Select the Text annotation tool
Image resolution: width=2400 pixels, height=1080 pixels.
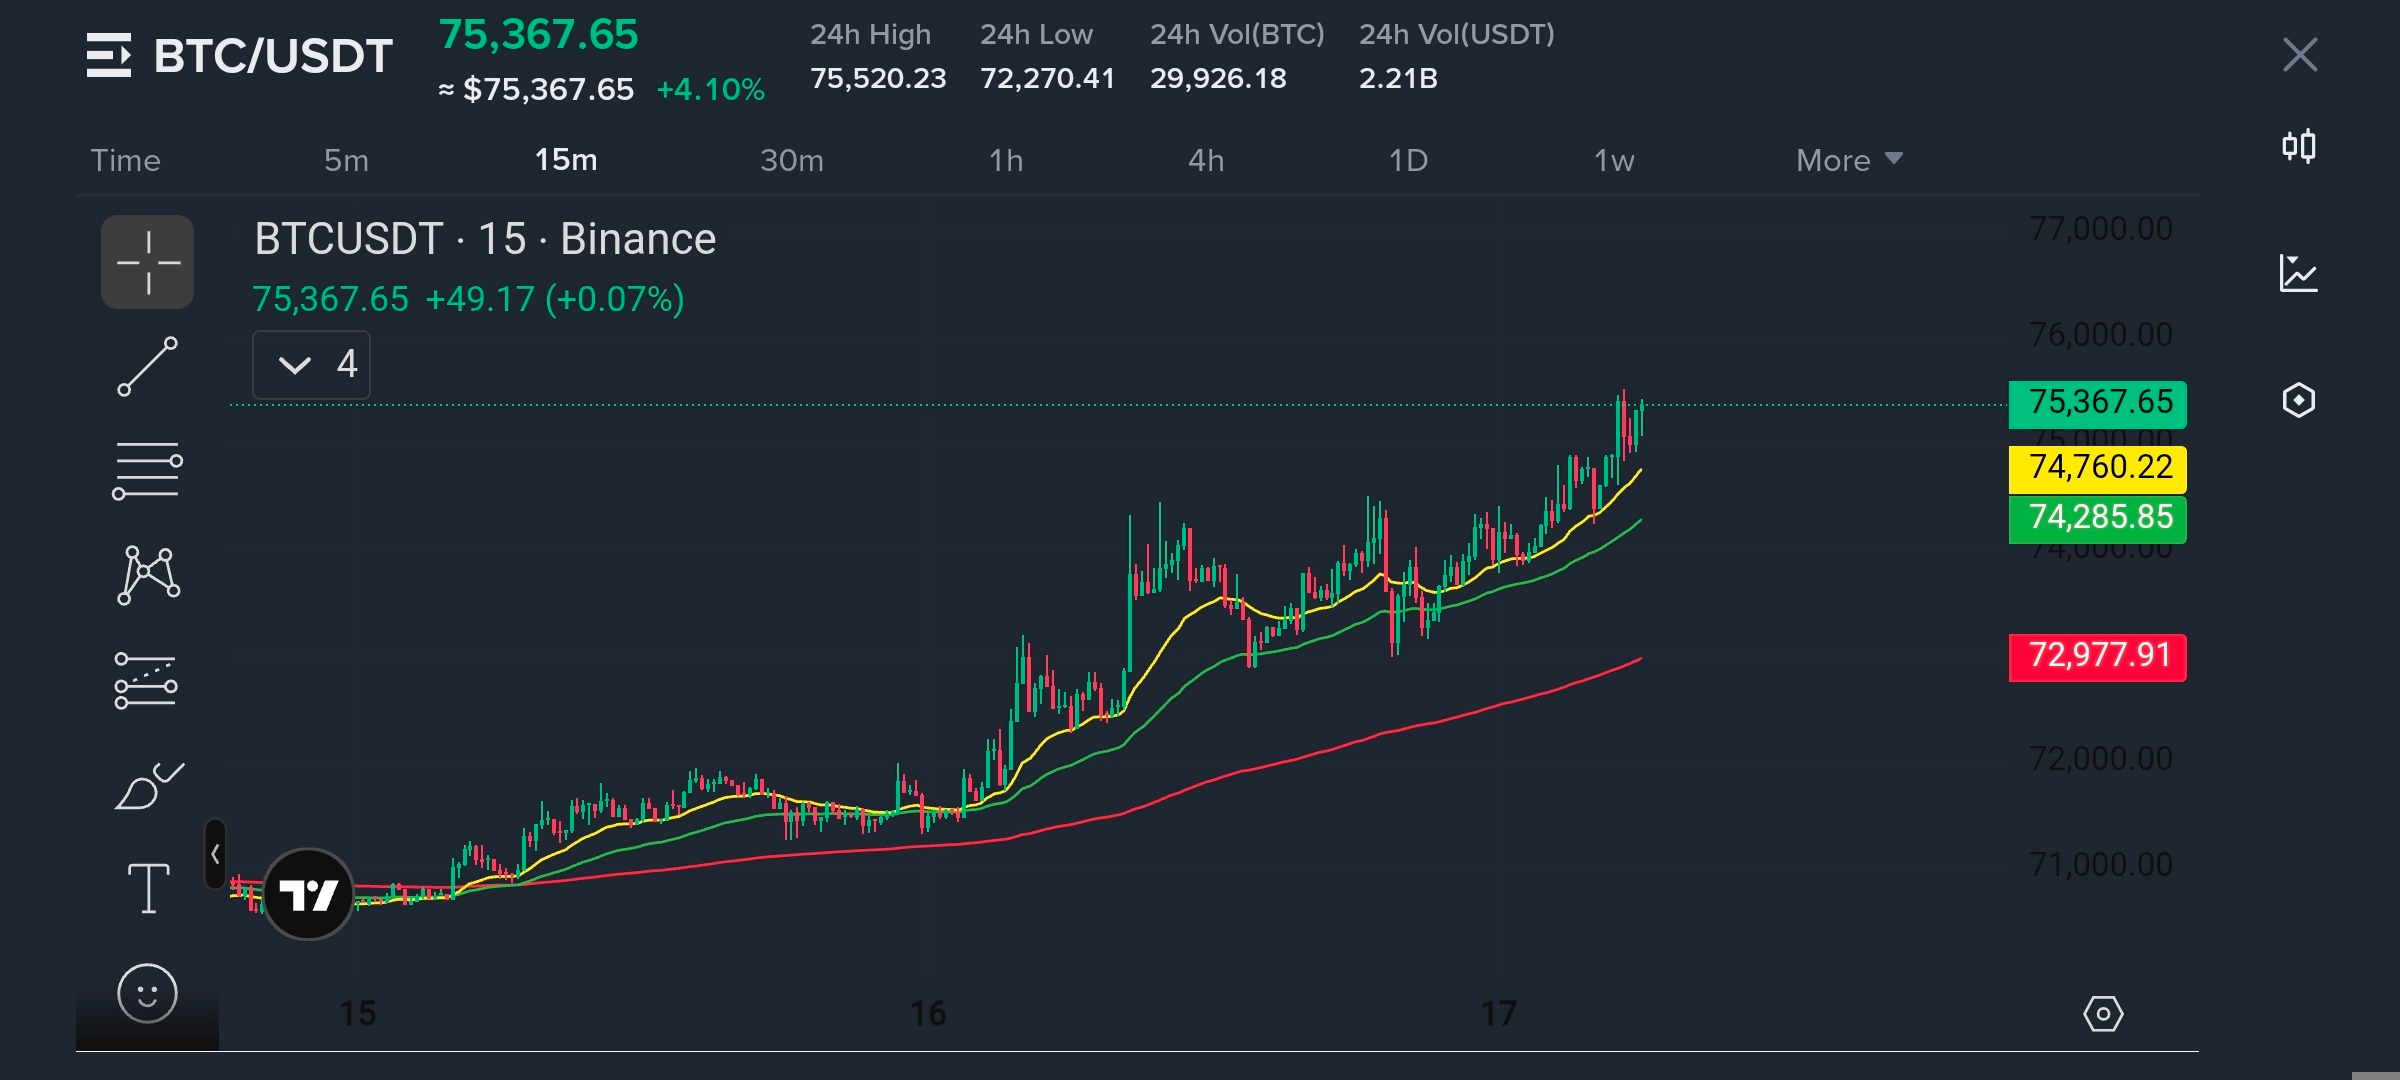point(148,888)
